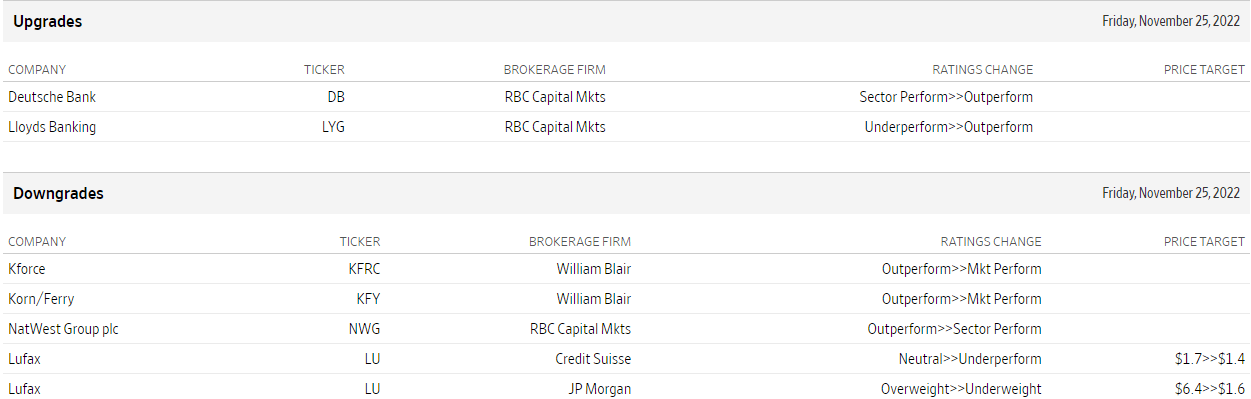Click the Deutsche Bank company name

tap(52, 97)
